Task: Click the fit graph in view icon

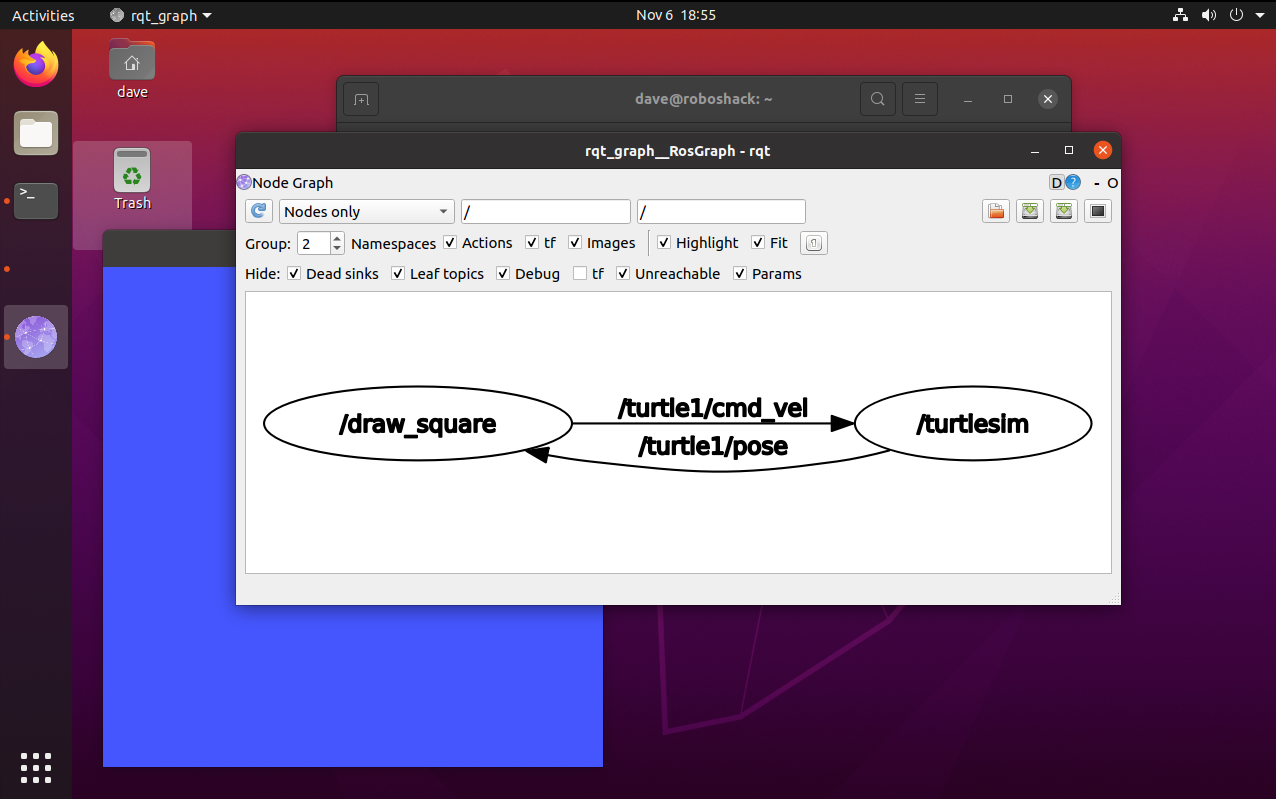Action: [x=813, y=243]
